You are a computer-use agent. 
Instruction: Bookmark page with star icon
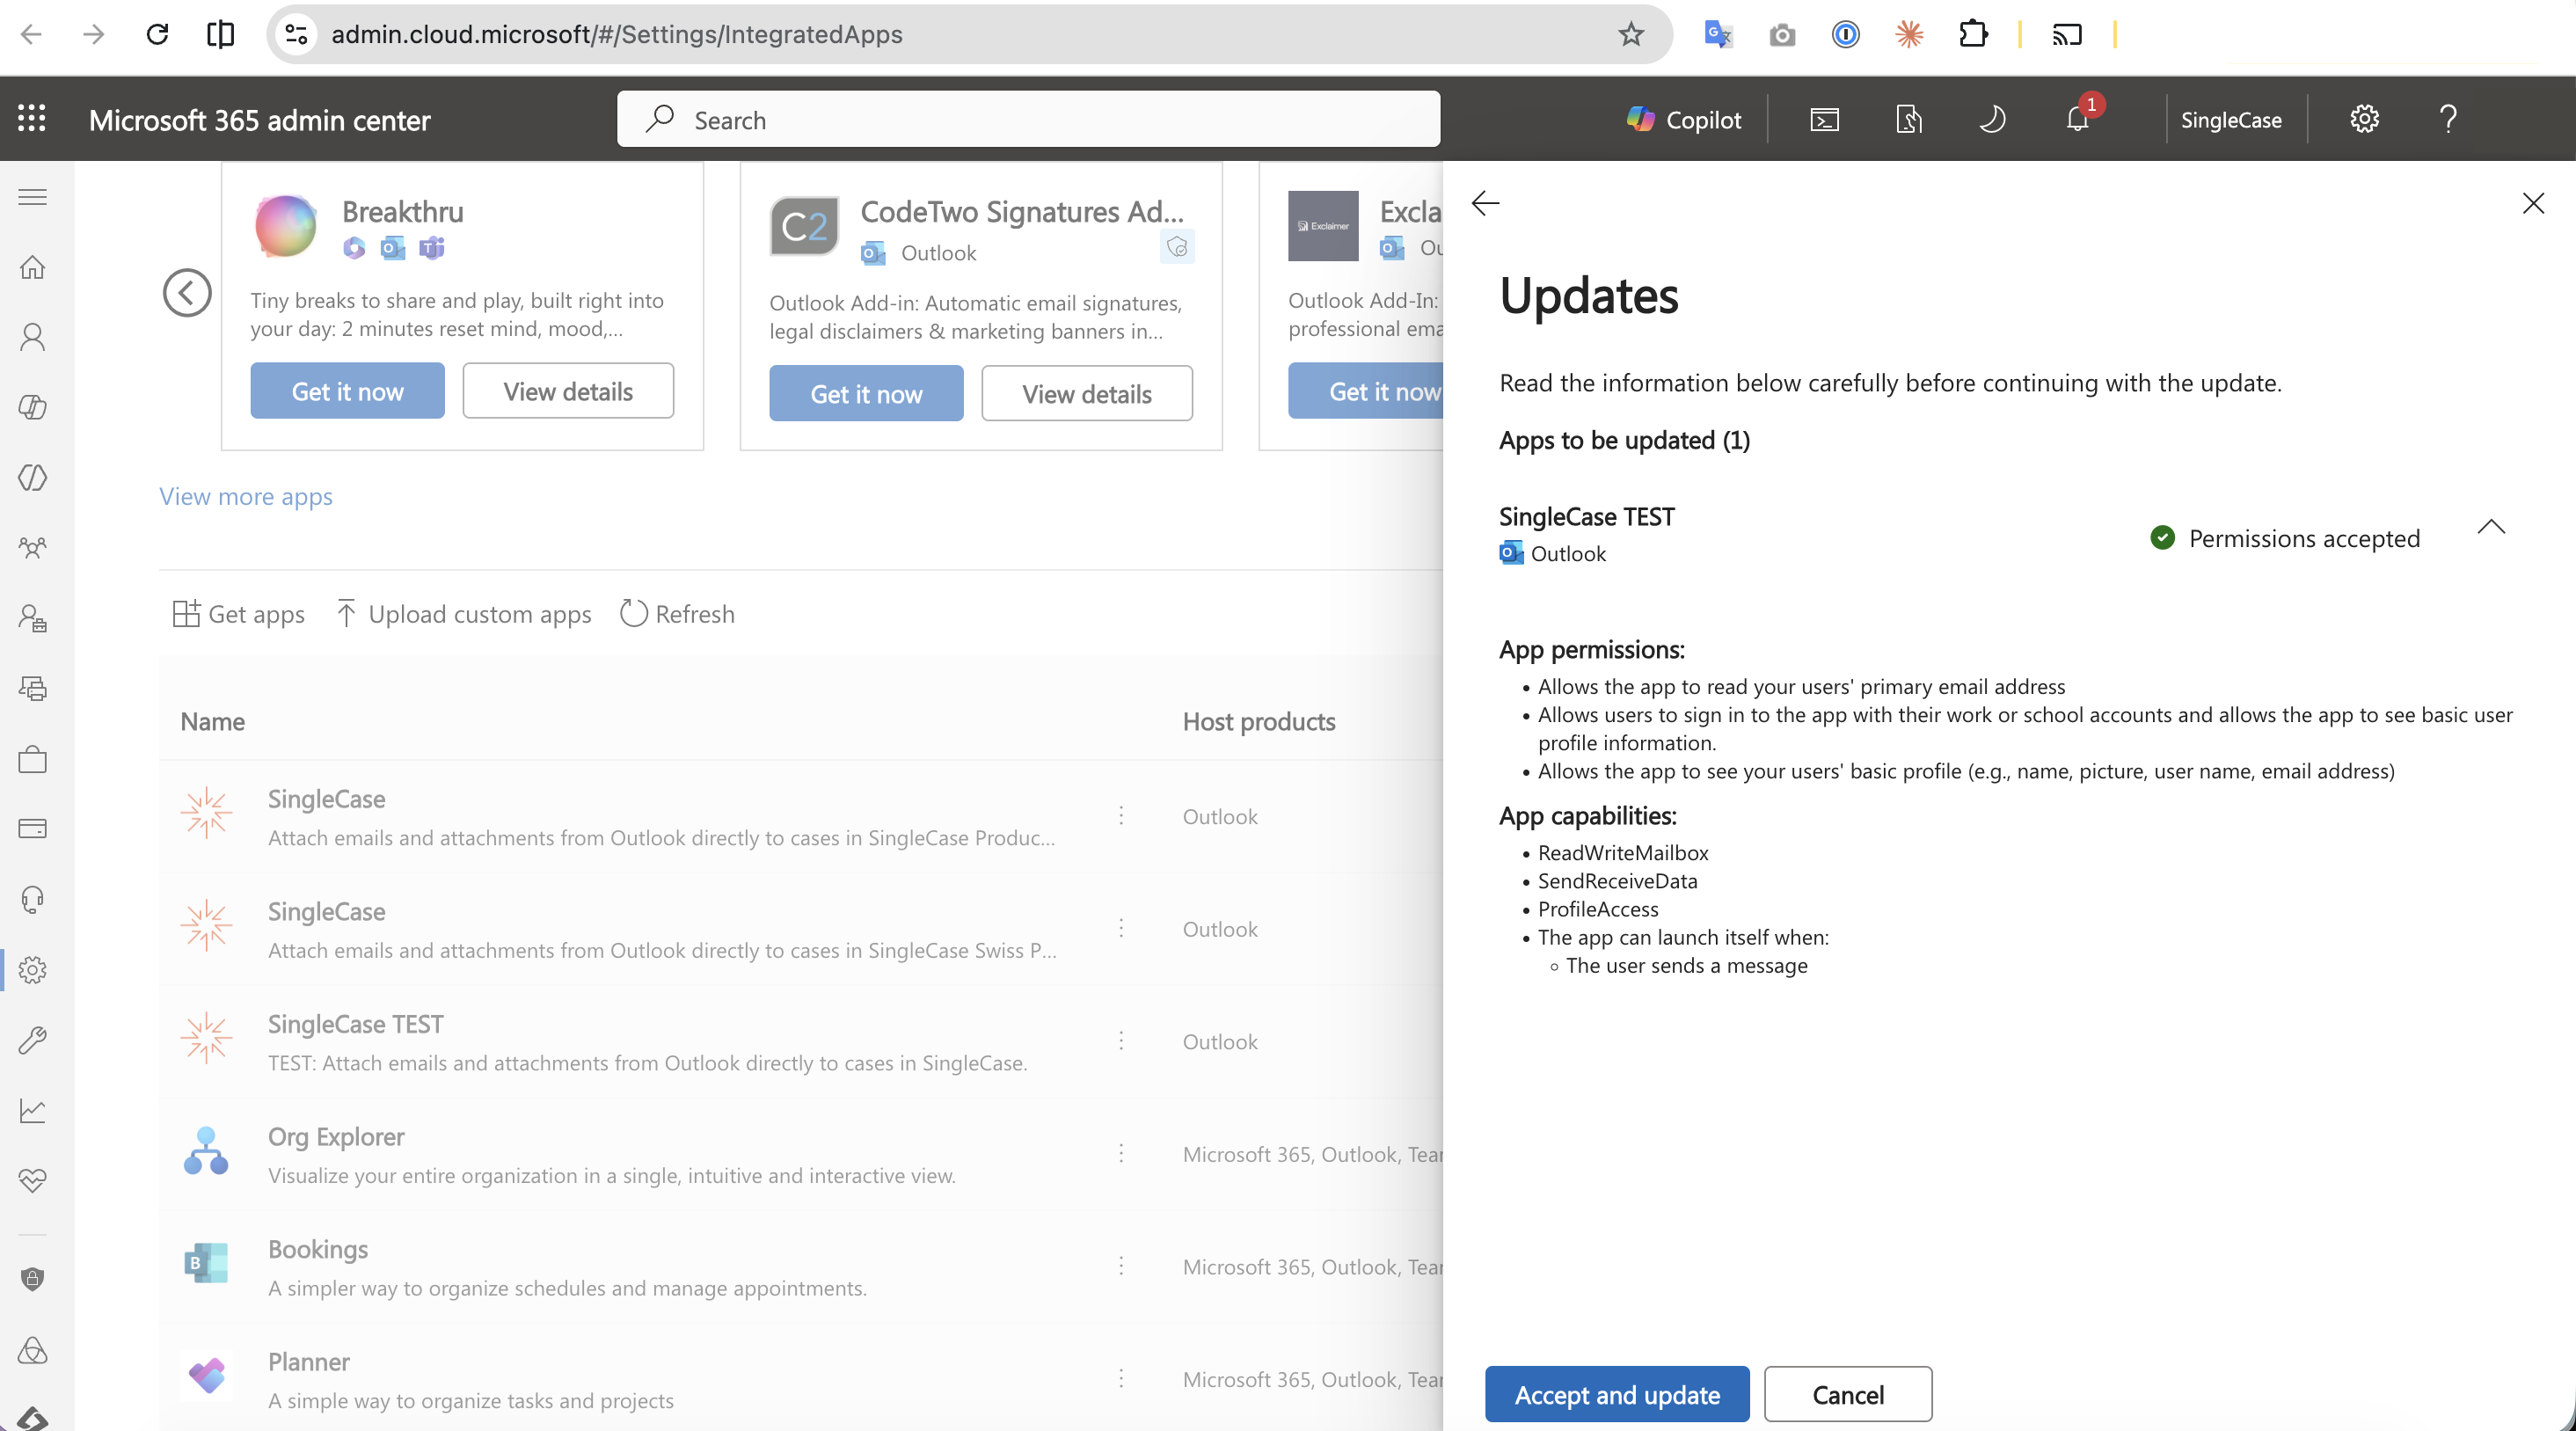point(1631,35)
